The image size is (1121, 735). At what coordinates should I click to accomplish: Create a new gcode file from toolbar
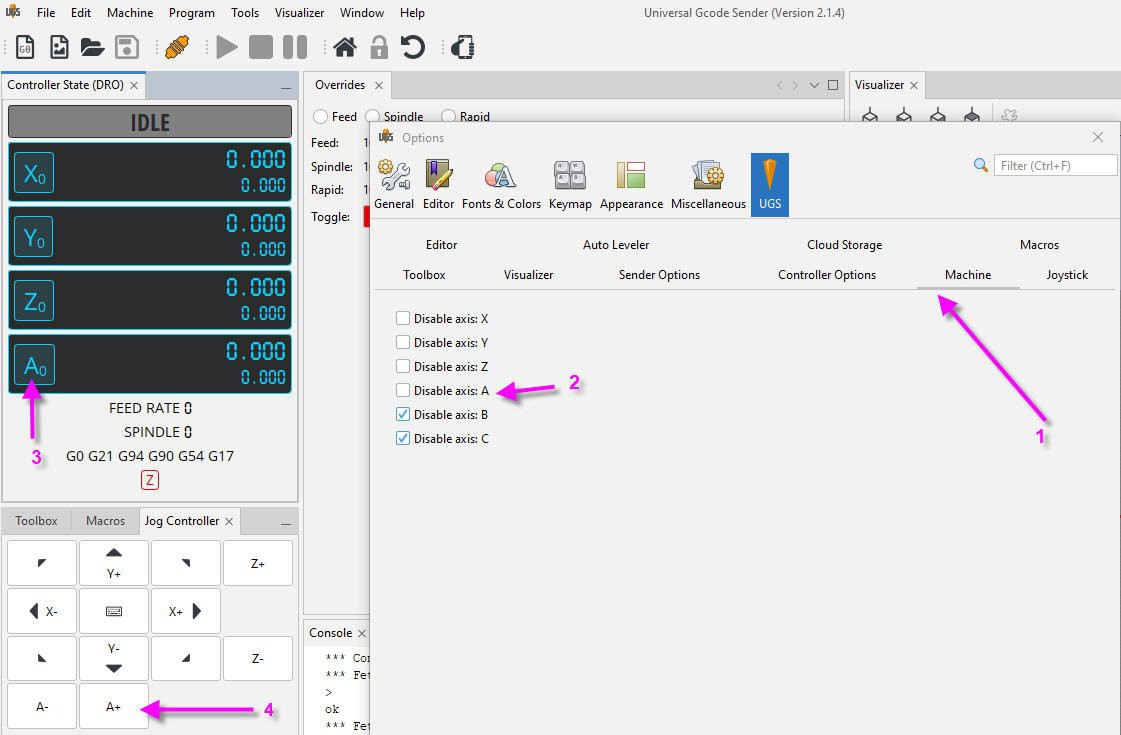25,47
